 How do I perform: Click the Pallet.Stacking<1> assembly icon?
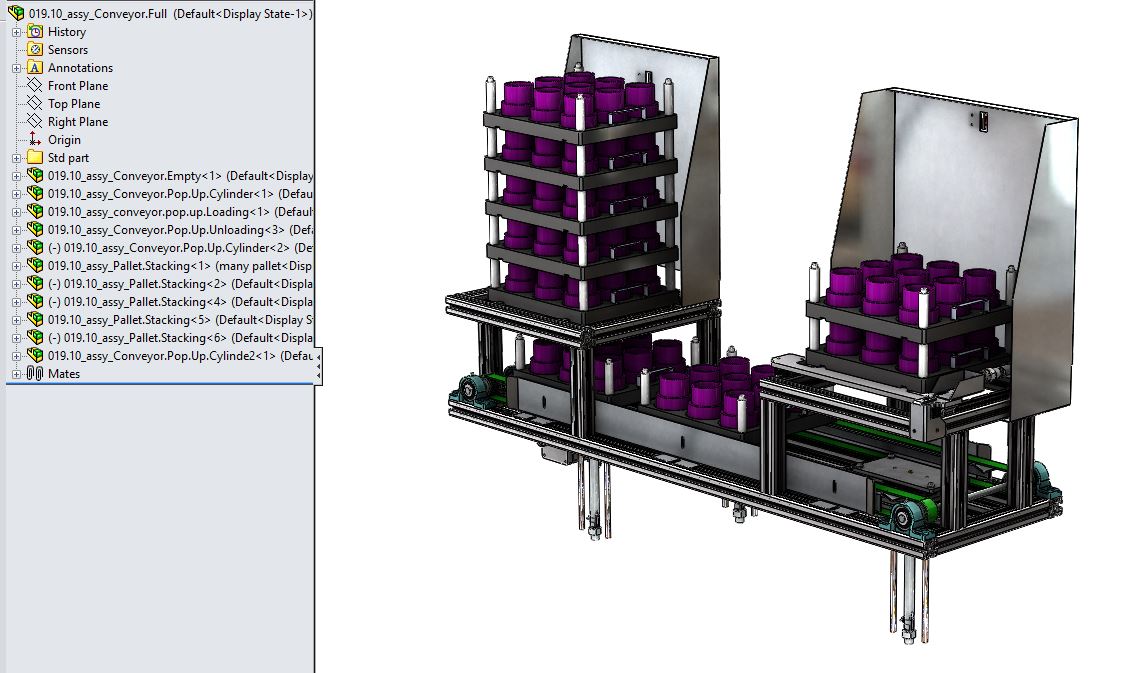coord(35,265)
